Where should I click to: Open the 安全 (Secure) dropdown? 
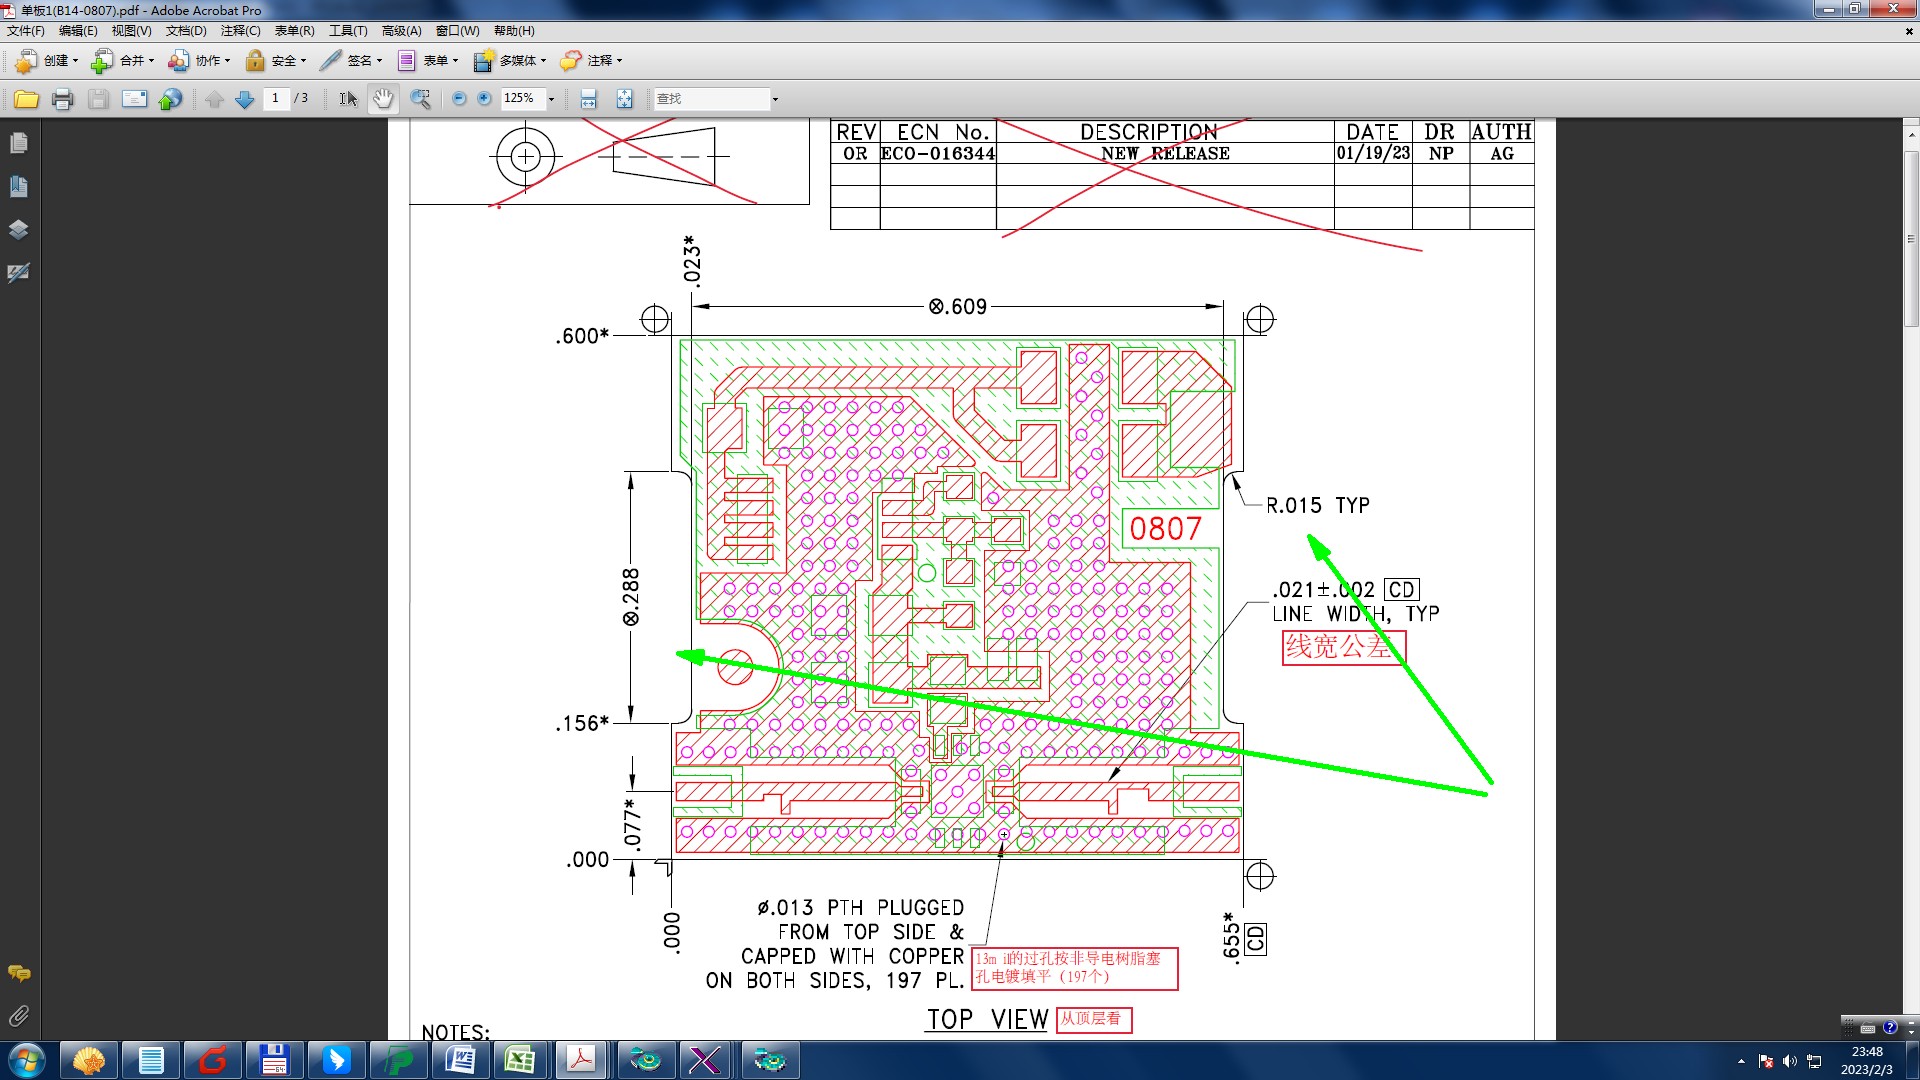(x=276, y=61)
